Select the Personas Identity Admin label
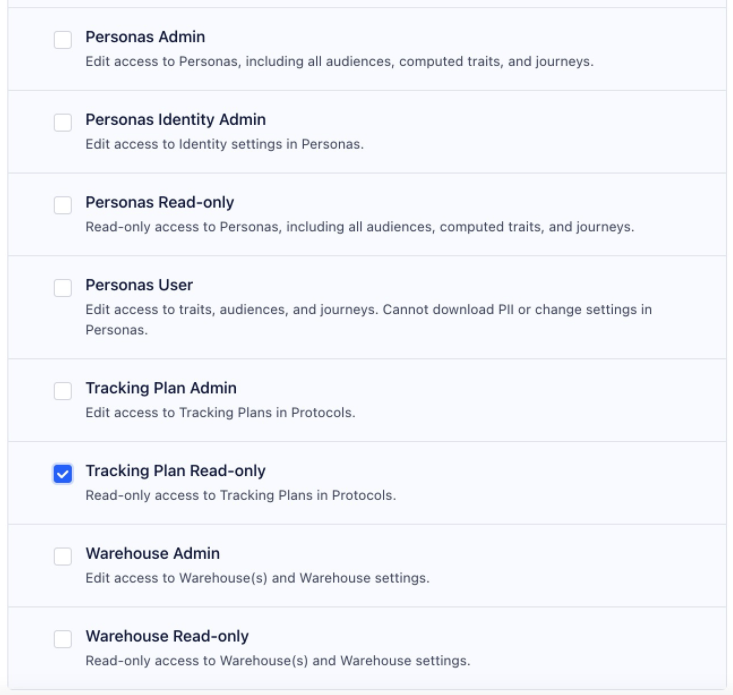This screenshot has height=695, width=733. [175, 121]
